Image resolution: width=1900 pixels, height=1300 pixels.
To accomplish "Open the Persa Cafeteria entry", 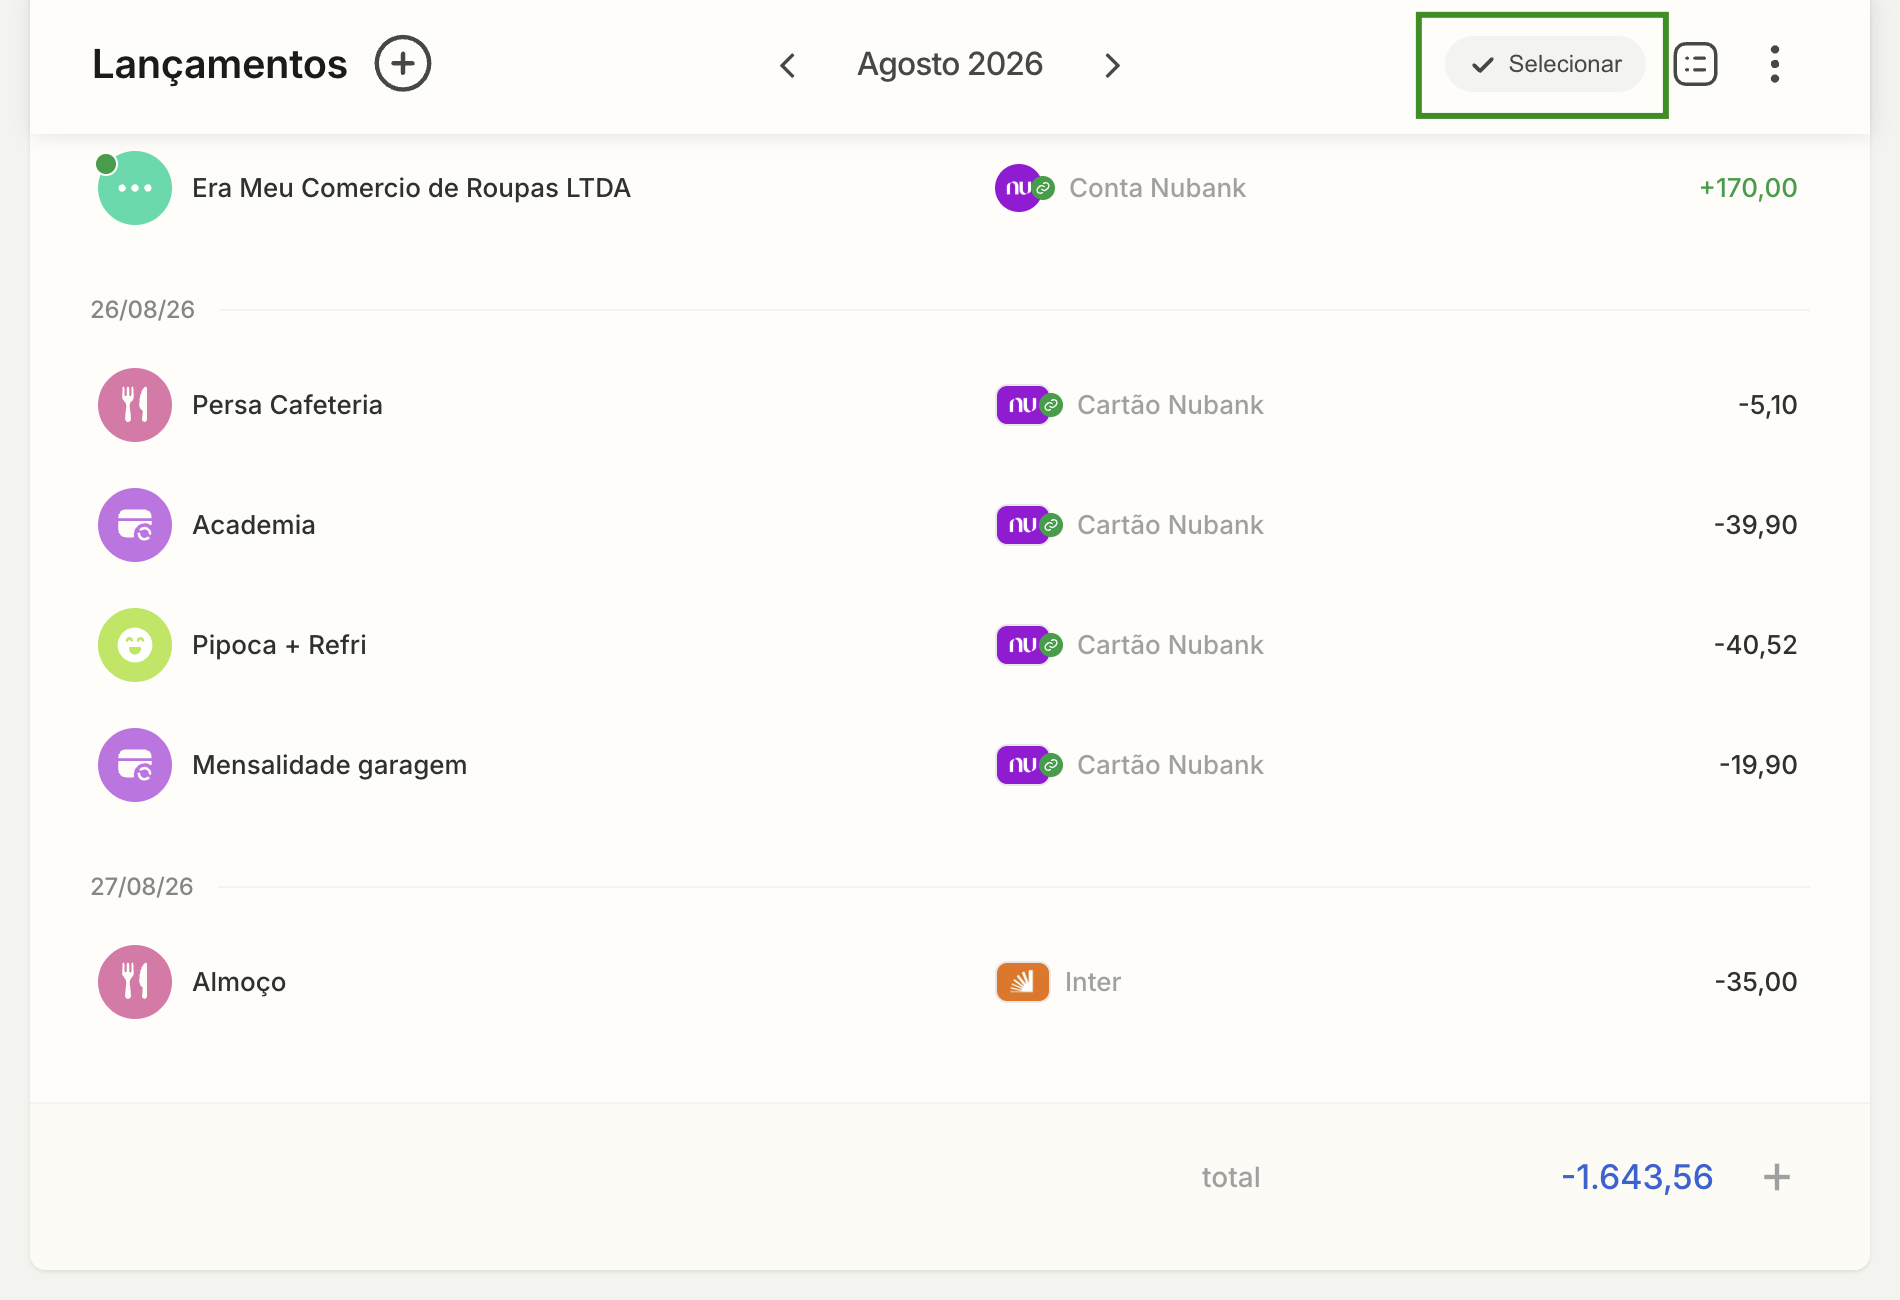I will pyautogui.click(x=287, y=405).
